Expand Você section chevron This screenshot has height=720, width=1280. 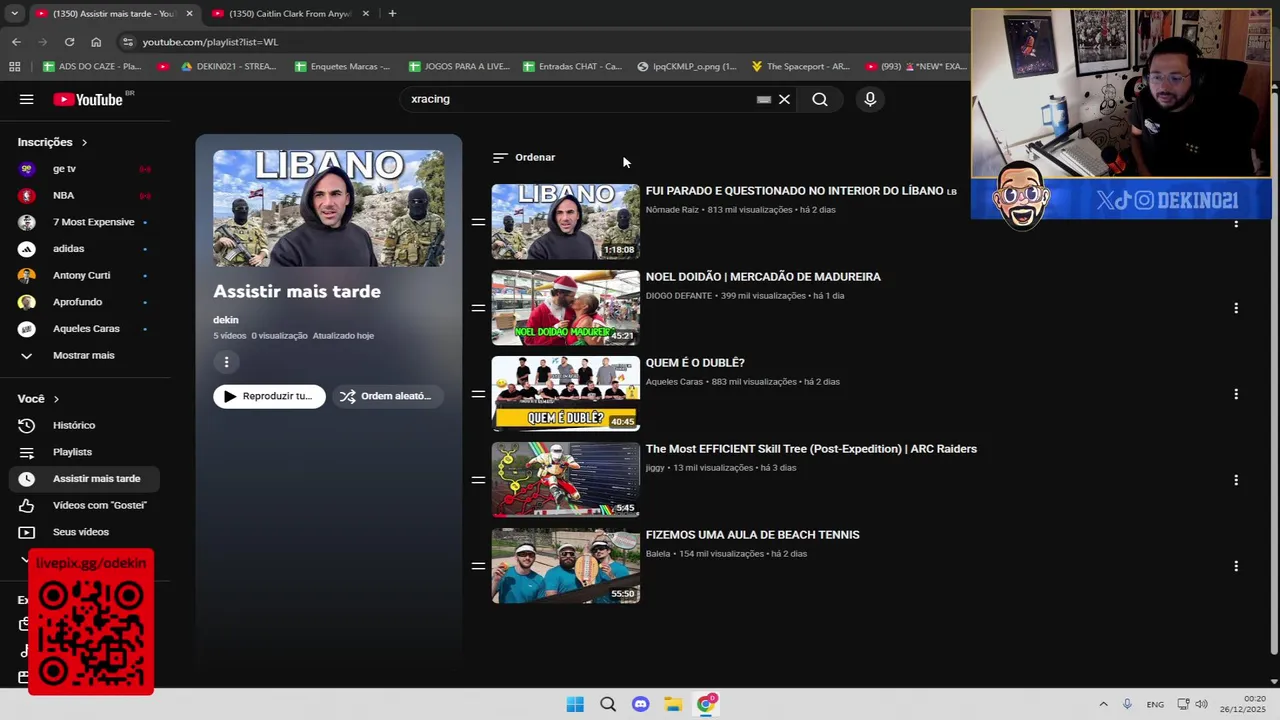(56, 399)
